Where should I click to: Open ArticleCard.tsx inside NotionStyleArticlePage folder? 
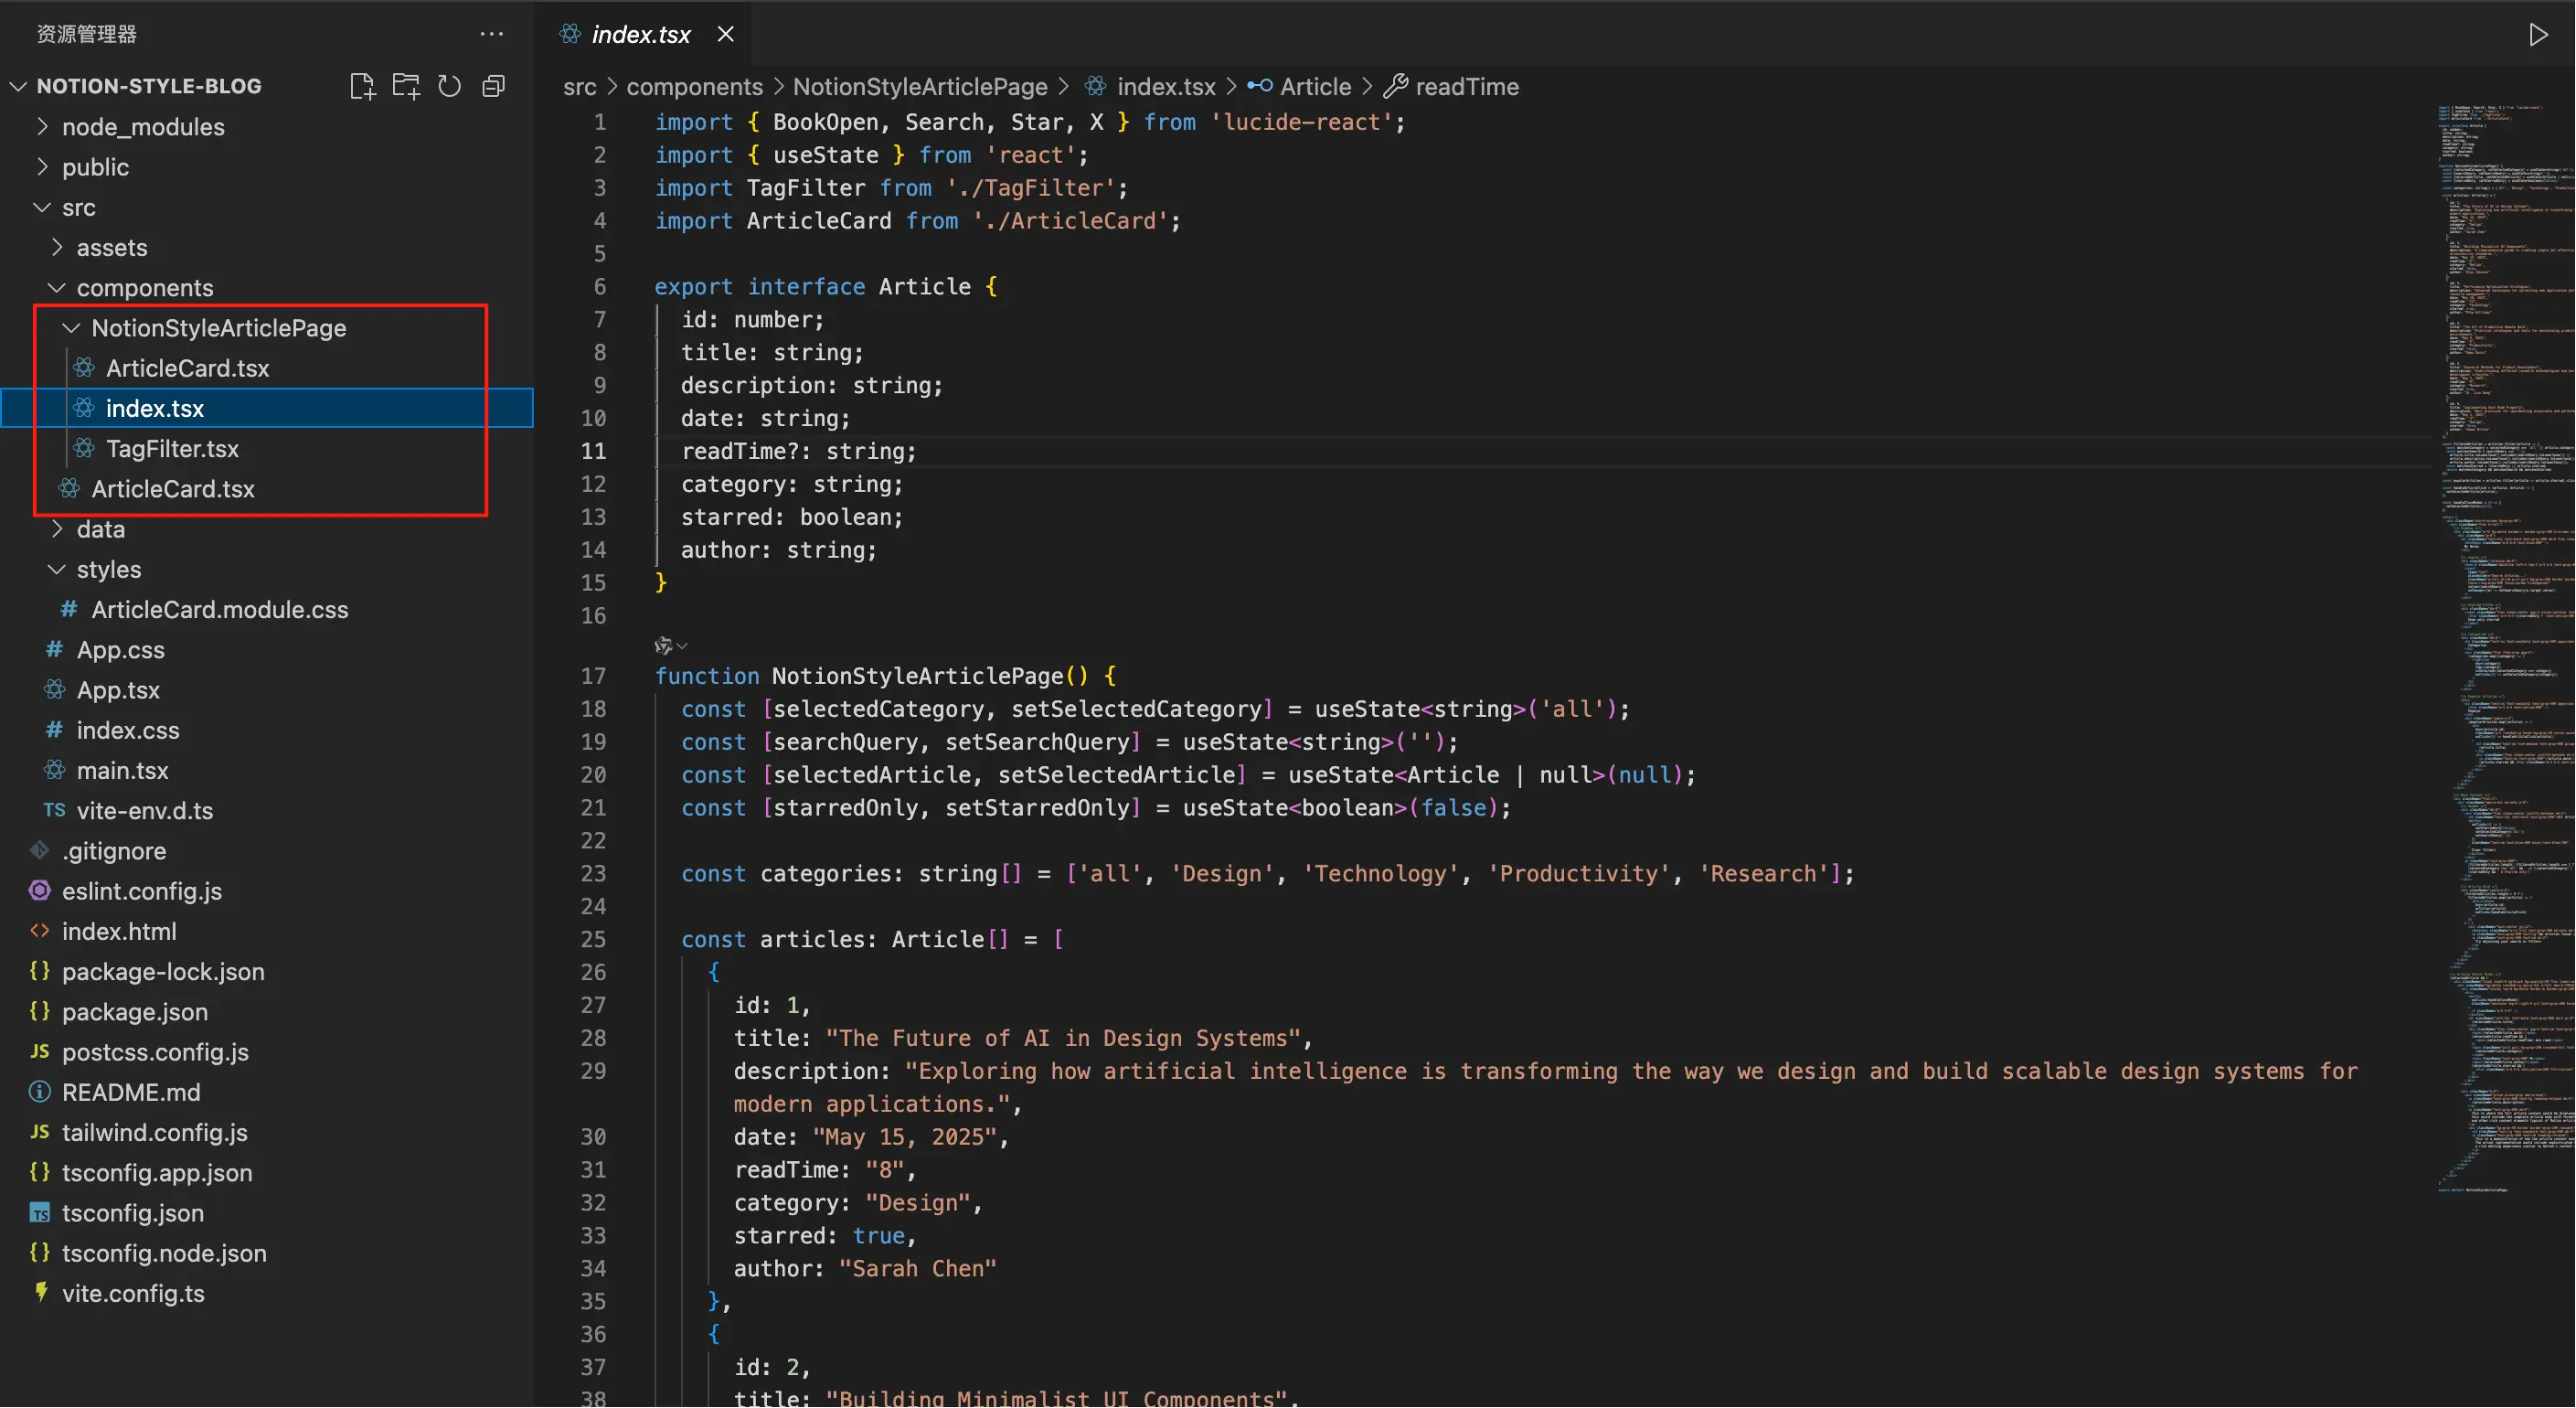187,368
